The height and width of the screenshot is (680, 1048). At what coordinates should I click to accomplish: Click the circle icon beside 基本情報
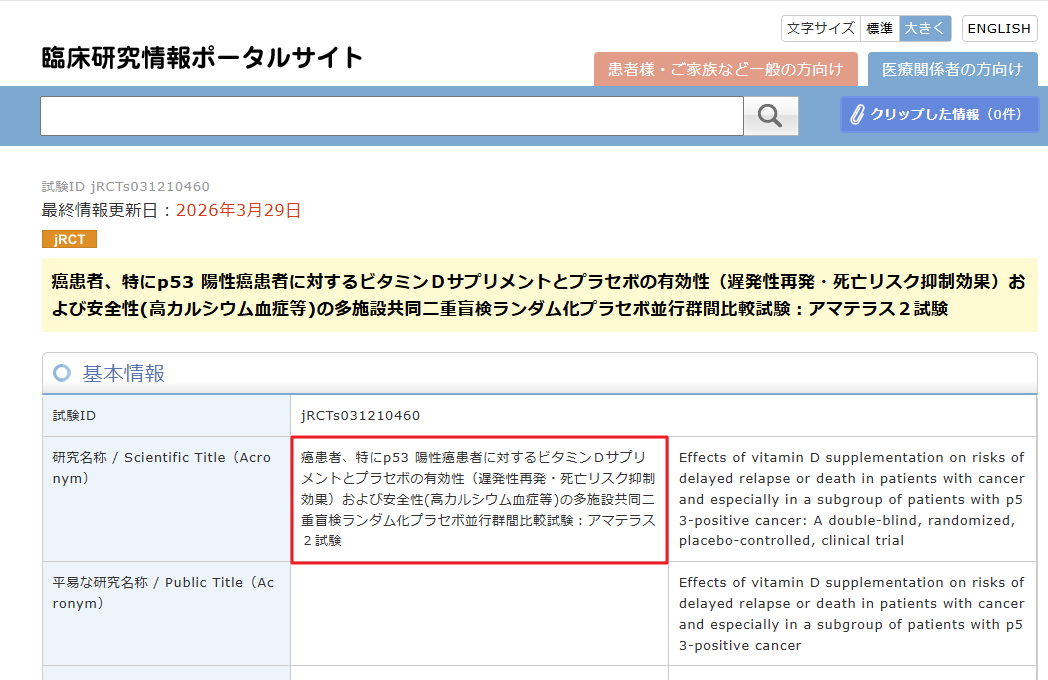(62, 373)
